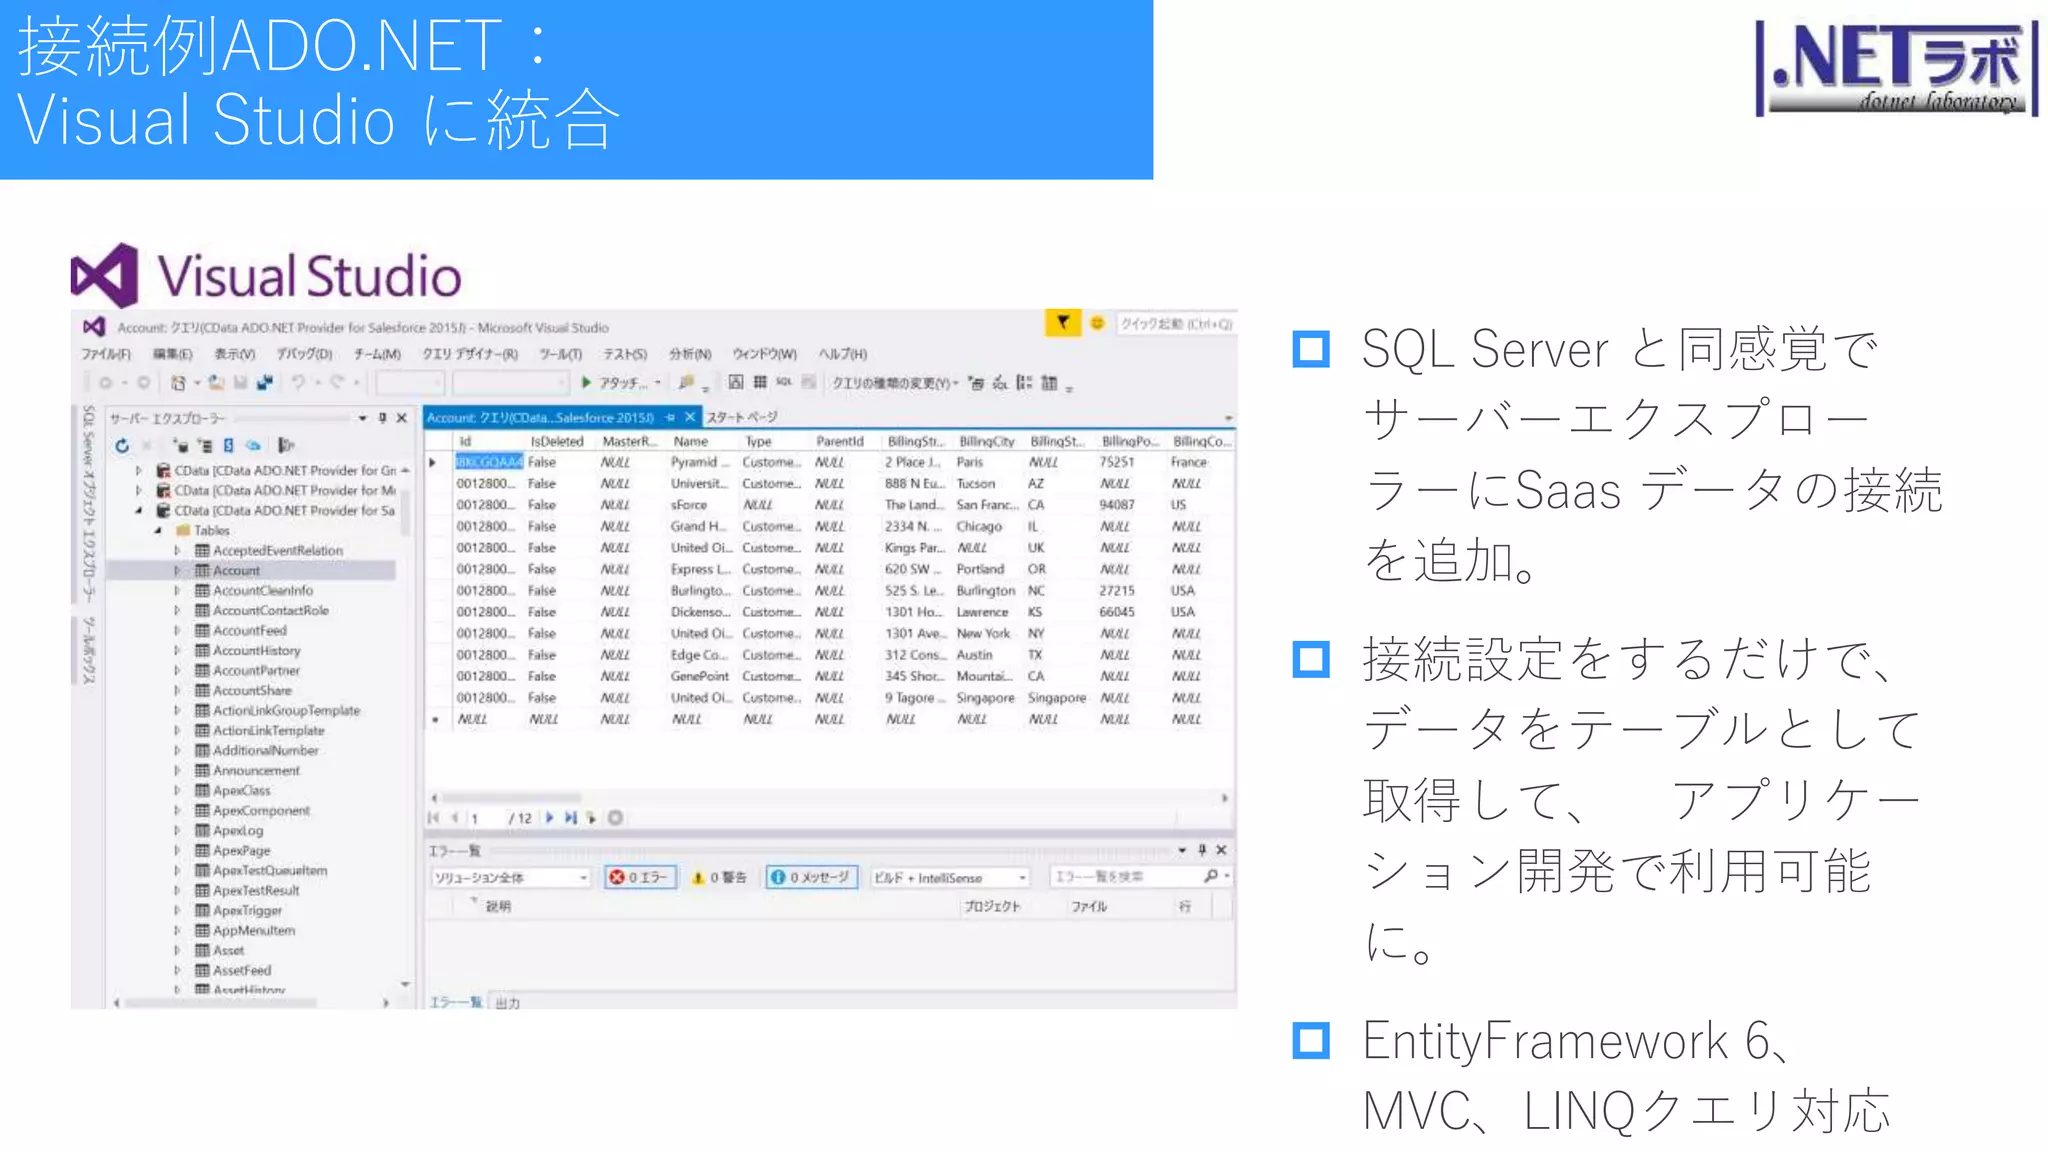Image resolution: width=2048 pixels, height=1152 pixels.
Task: Click the cell containing Pyramid
Action: (701, 462)
